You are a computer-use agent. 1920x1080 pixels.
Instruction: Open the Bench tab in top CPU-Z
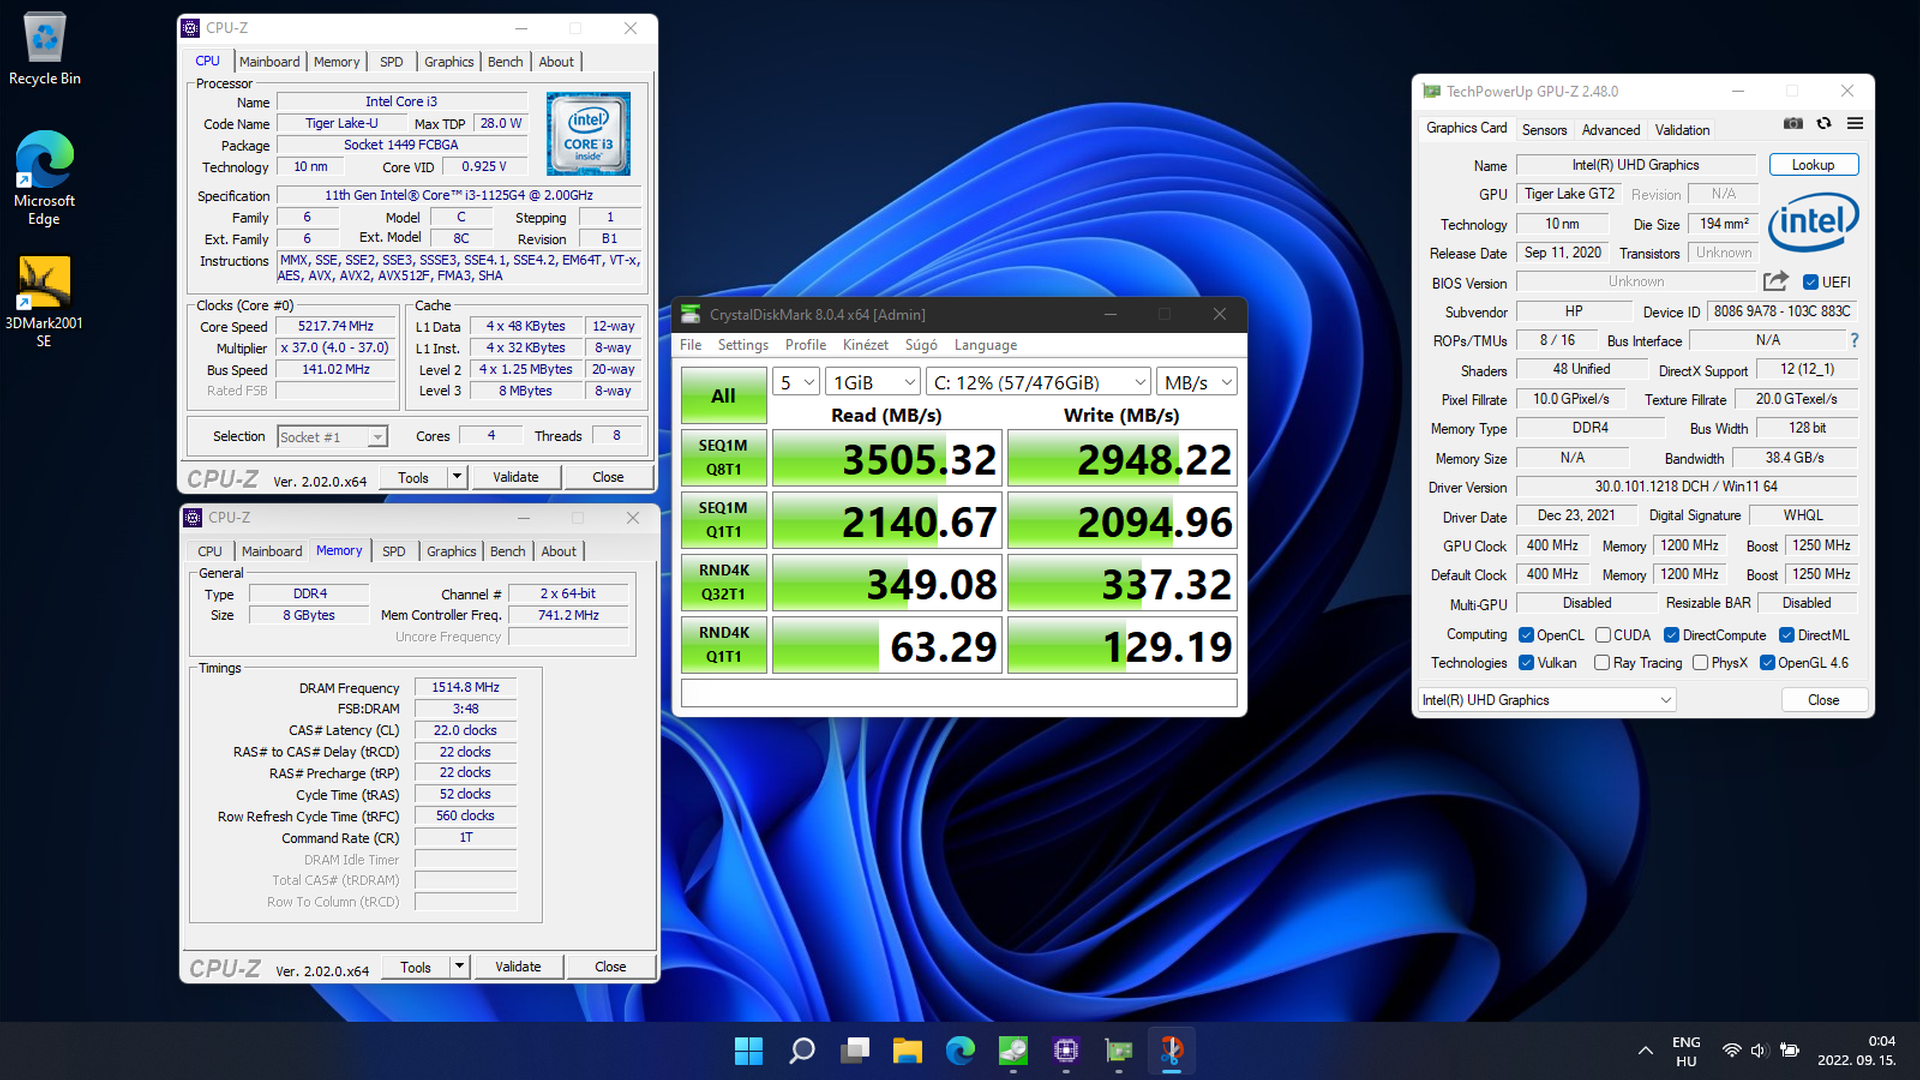click(505, 62)
